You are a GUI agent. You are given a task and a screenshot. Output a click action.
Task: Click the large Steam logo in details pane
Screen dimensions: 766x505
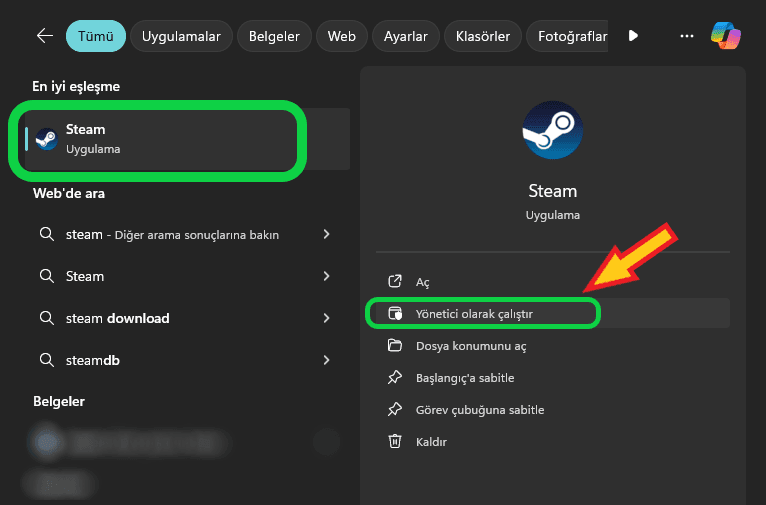pos(552,130)
